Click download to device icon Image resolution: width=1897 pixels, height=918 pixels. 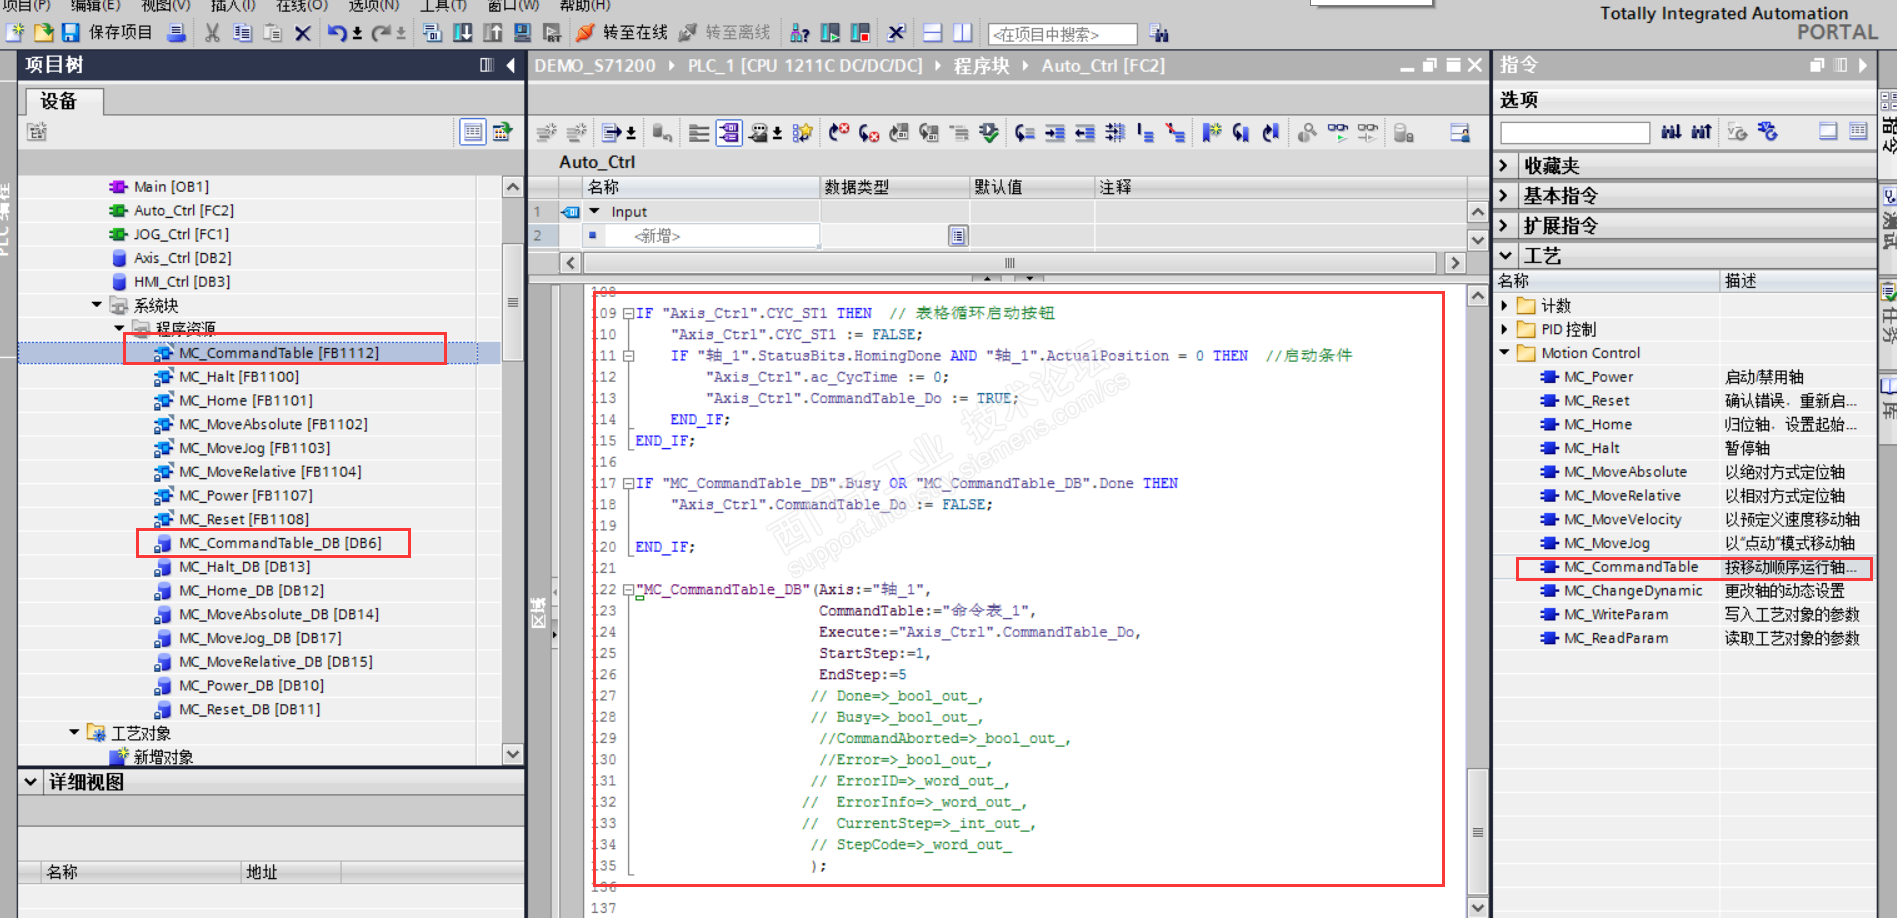pyautogui.click(x=462, y=33)
